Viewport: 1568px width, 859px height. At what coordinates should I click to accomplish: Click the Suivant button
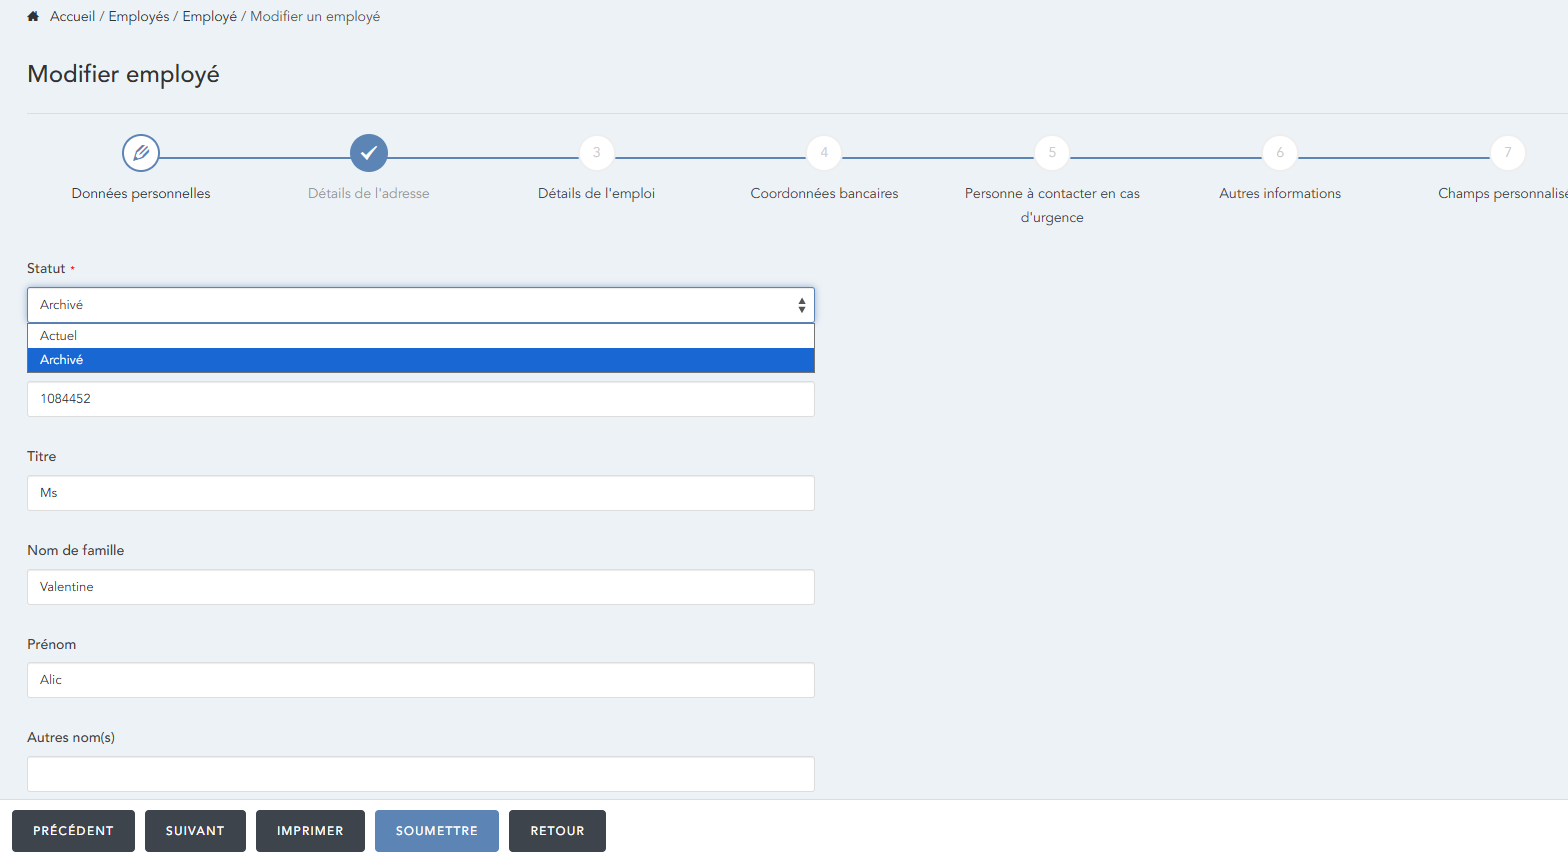[195, 831]
